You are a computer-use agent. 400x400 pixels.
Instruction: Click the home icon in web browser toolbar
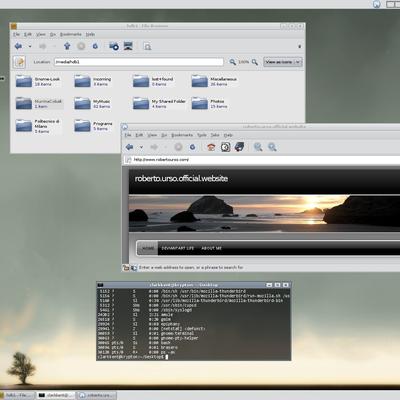[211, 147]
